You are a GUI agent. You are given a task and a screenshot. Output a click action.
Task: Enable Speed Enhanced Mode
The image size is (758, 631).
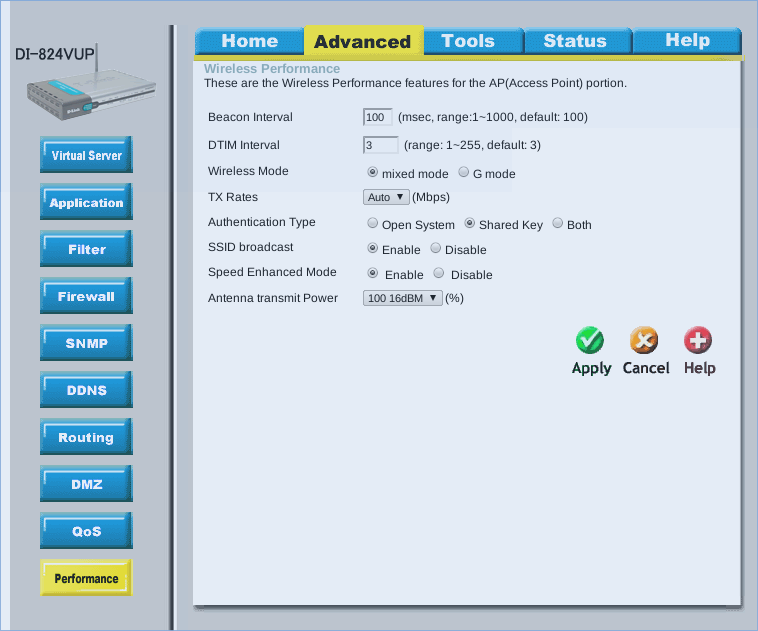(x=372, y=273)
